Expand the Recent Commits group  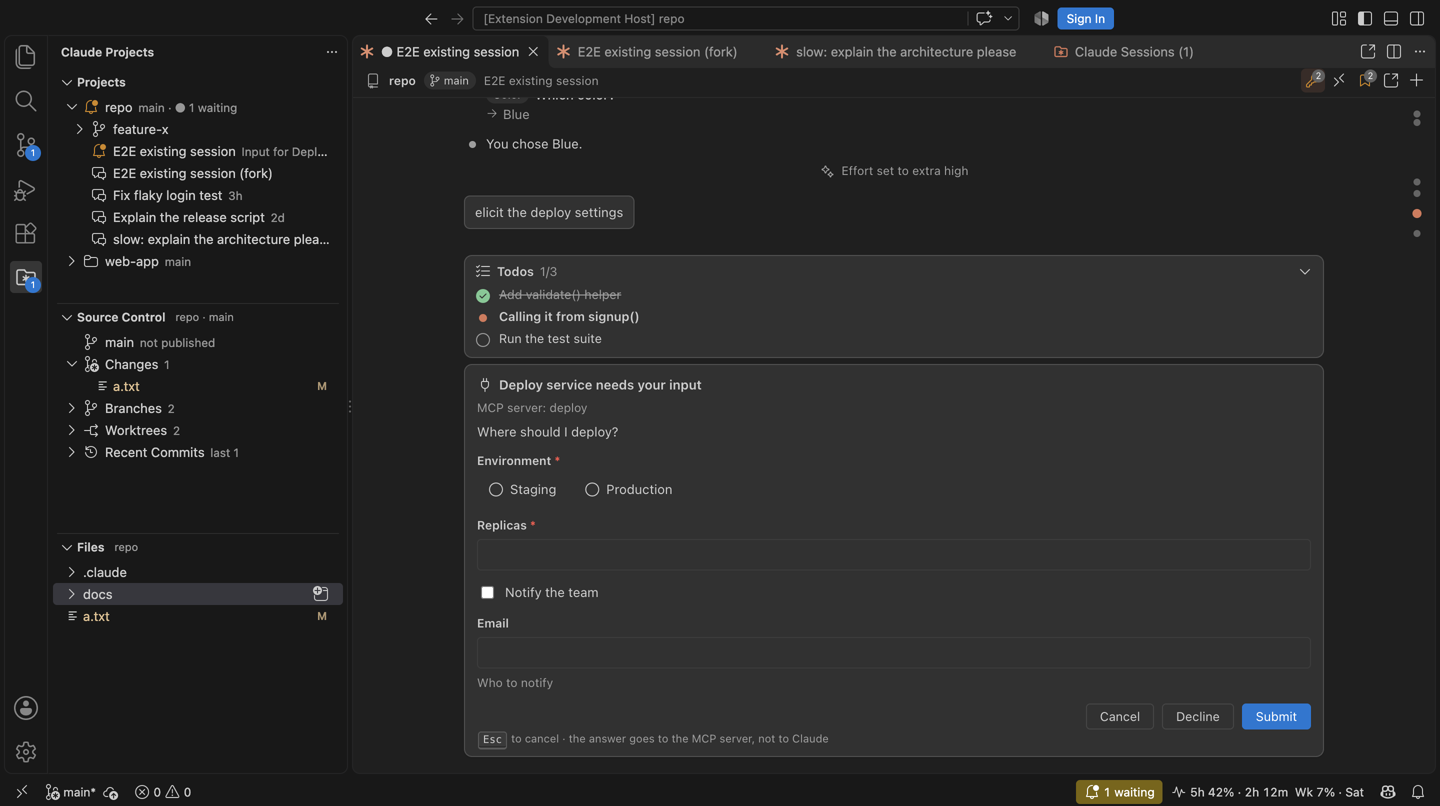[x=72, y=453]
